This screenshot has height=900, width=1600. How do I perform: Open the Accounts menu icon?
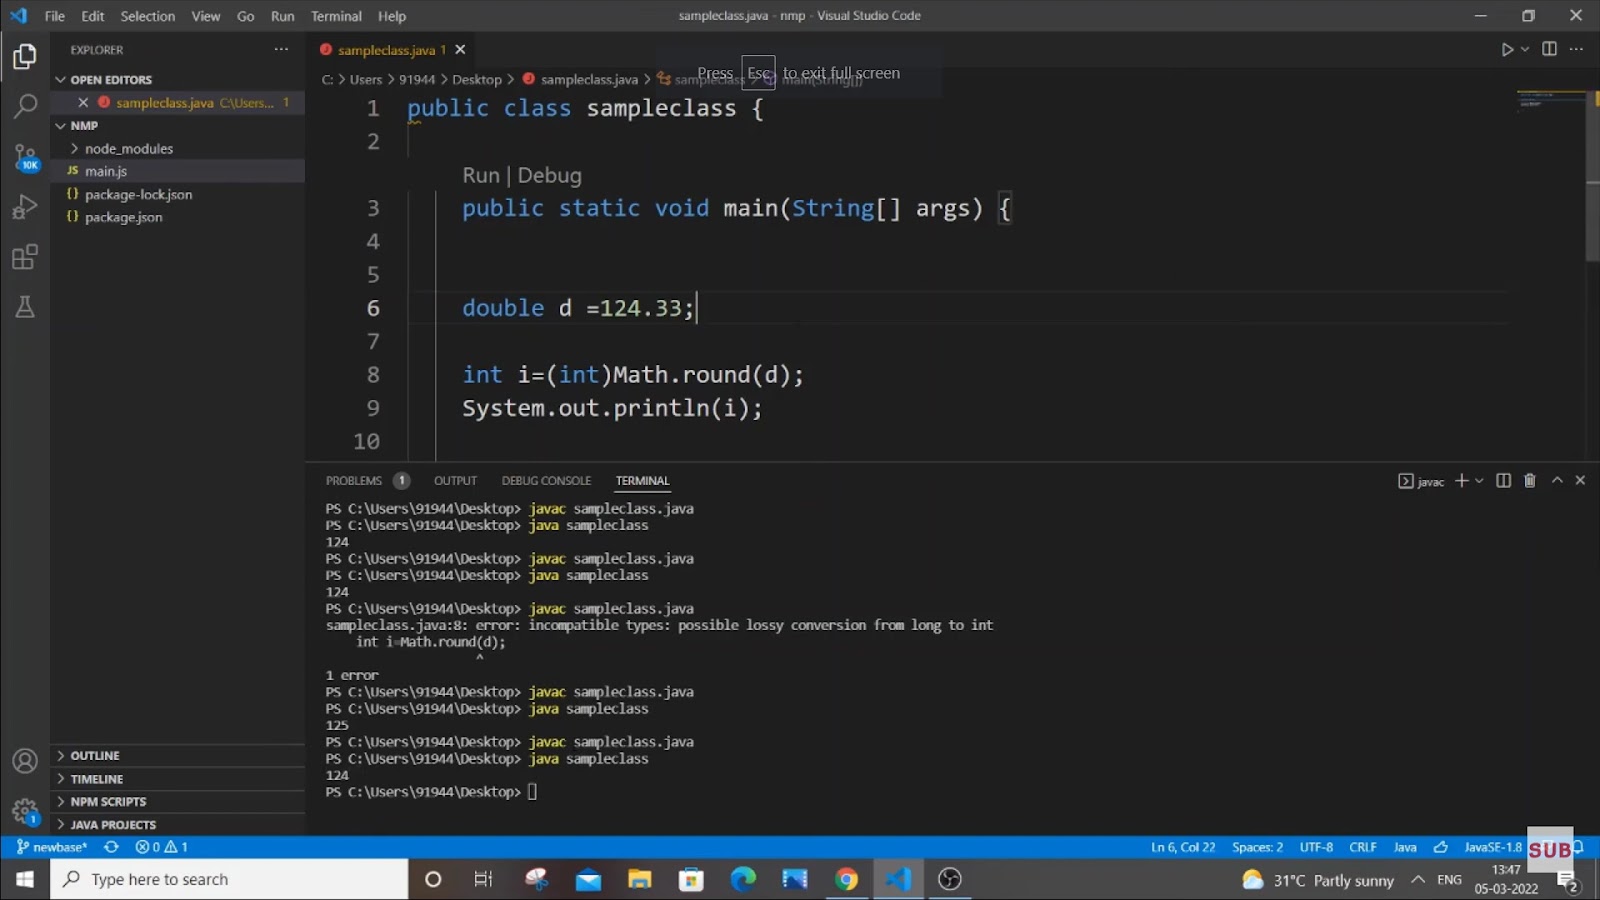[x=25, y=761]
